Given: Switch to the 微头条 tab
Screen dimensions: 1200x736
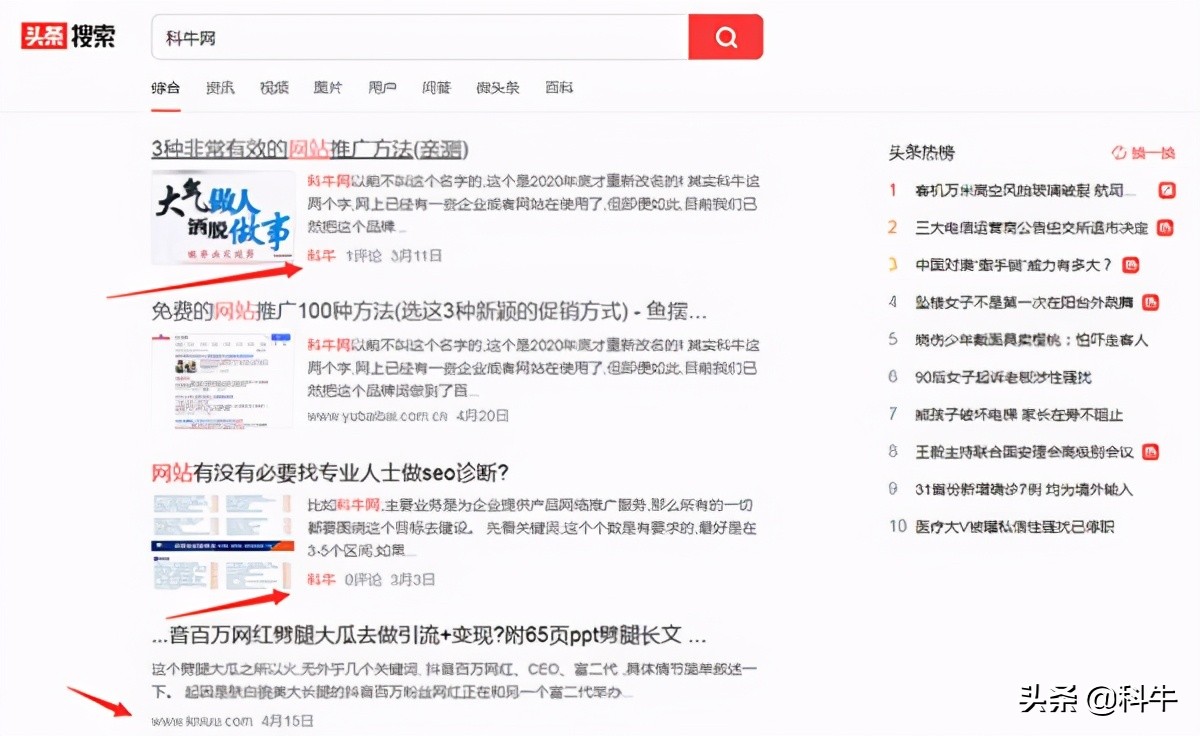Looking at the screenshot, I should point(498,88).
